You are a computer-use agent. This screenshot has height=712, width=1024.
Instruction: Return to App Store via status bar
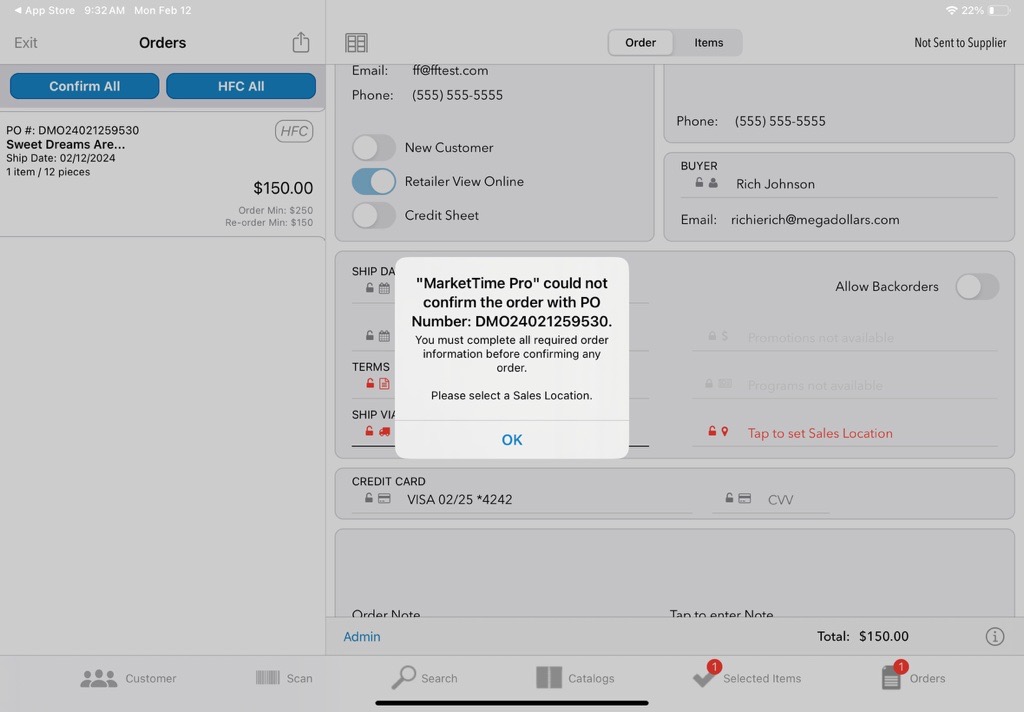tap(44, 10)
